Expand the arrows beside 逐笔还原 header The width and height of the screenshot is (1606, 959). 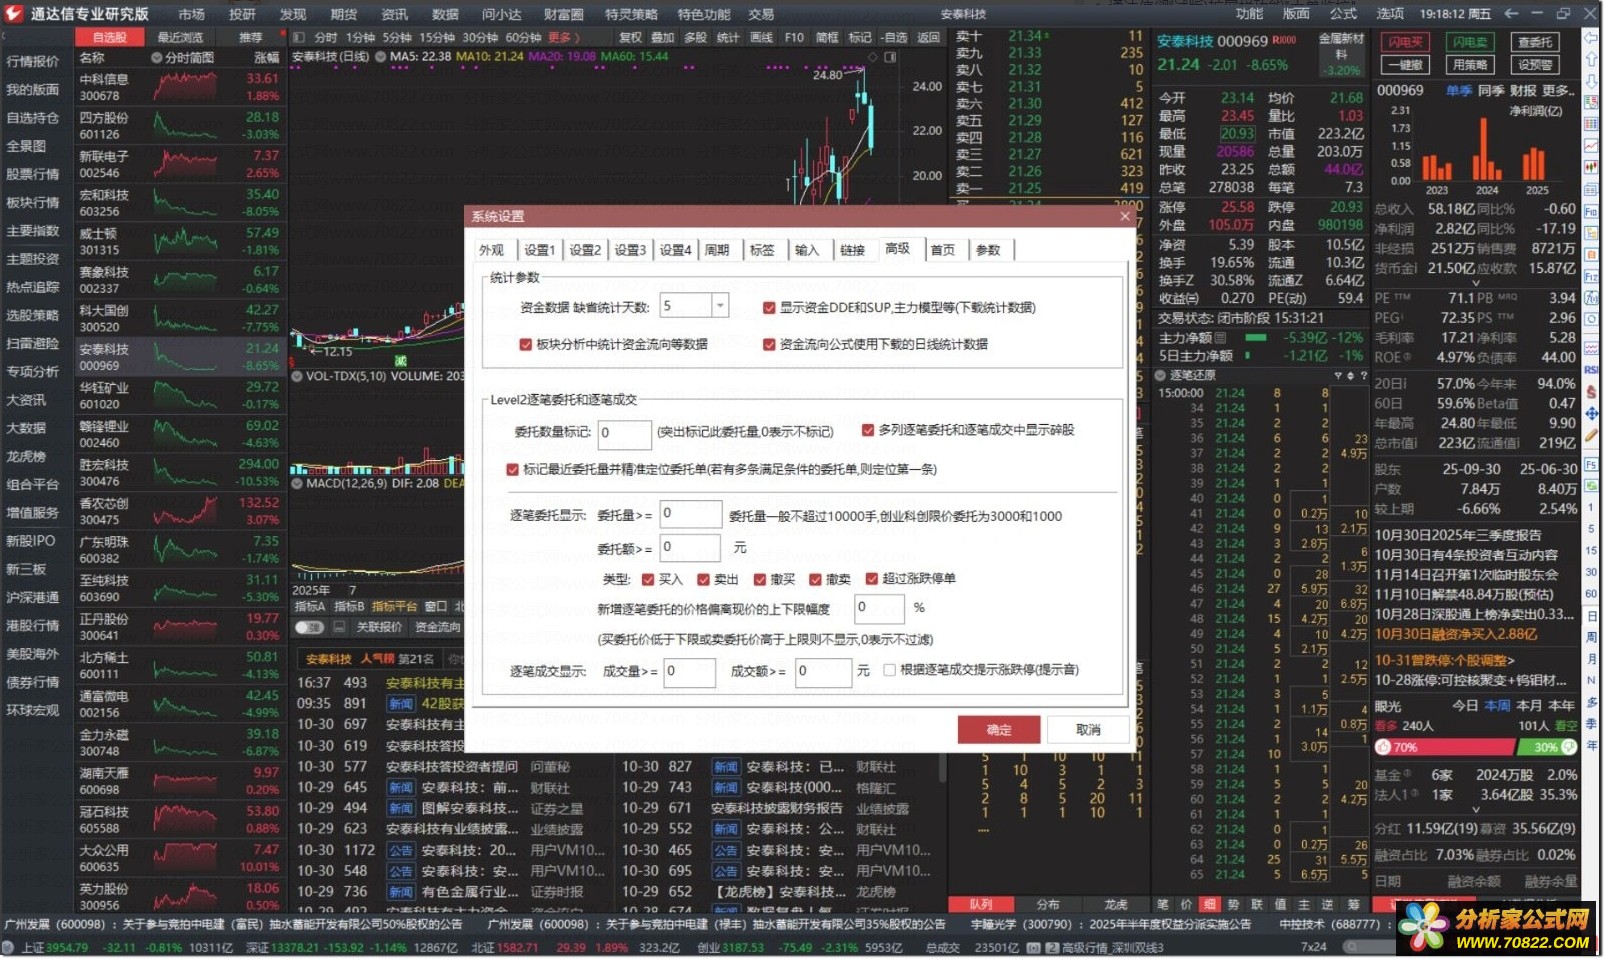click(1350, 376)
